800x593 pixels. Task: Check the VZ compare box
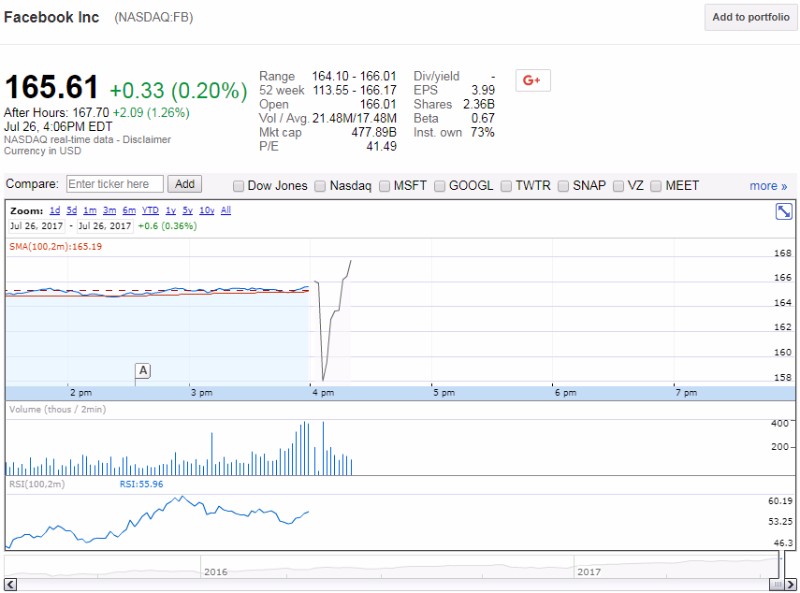[618, 186]
